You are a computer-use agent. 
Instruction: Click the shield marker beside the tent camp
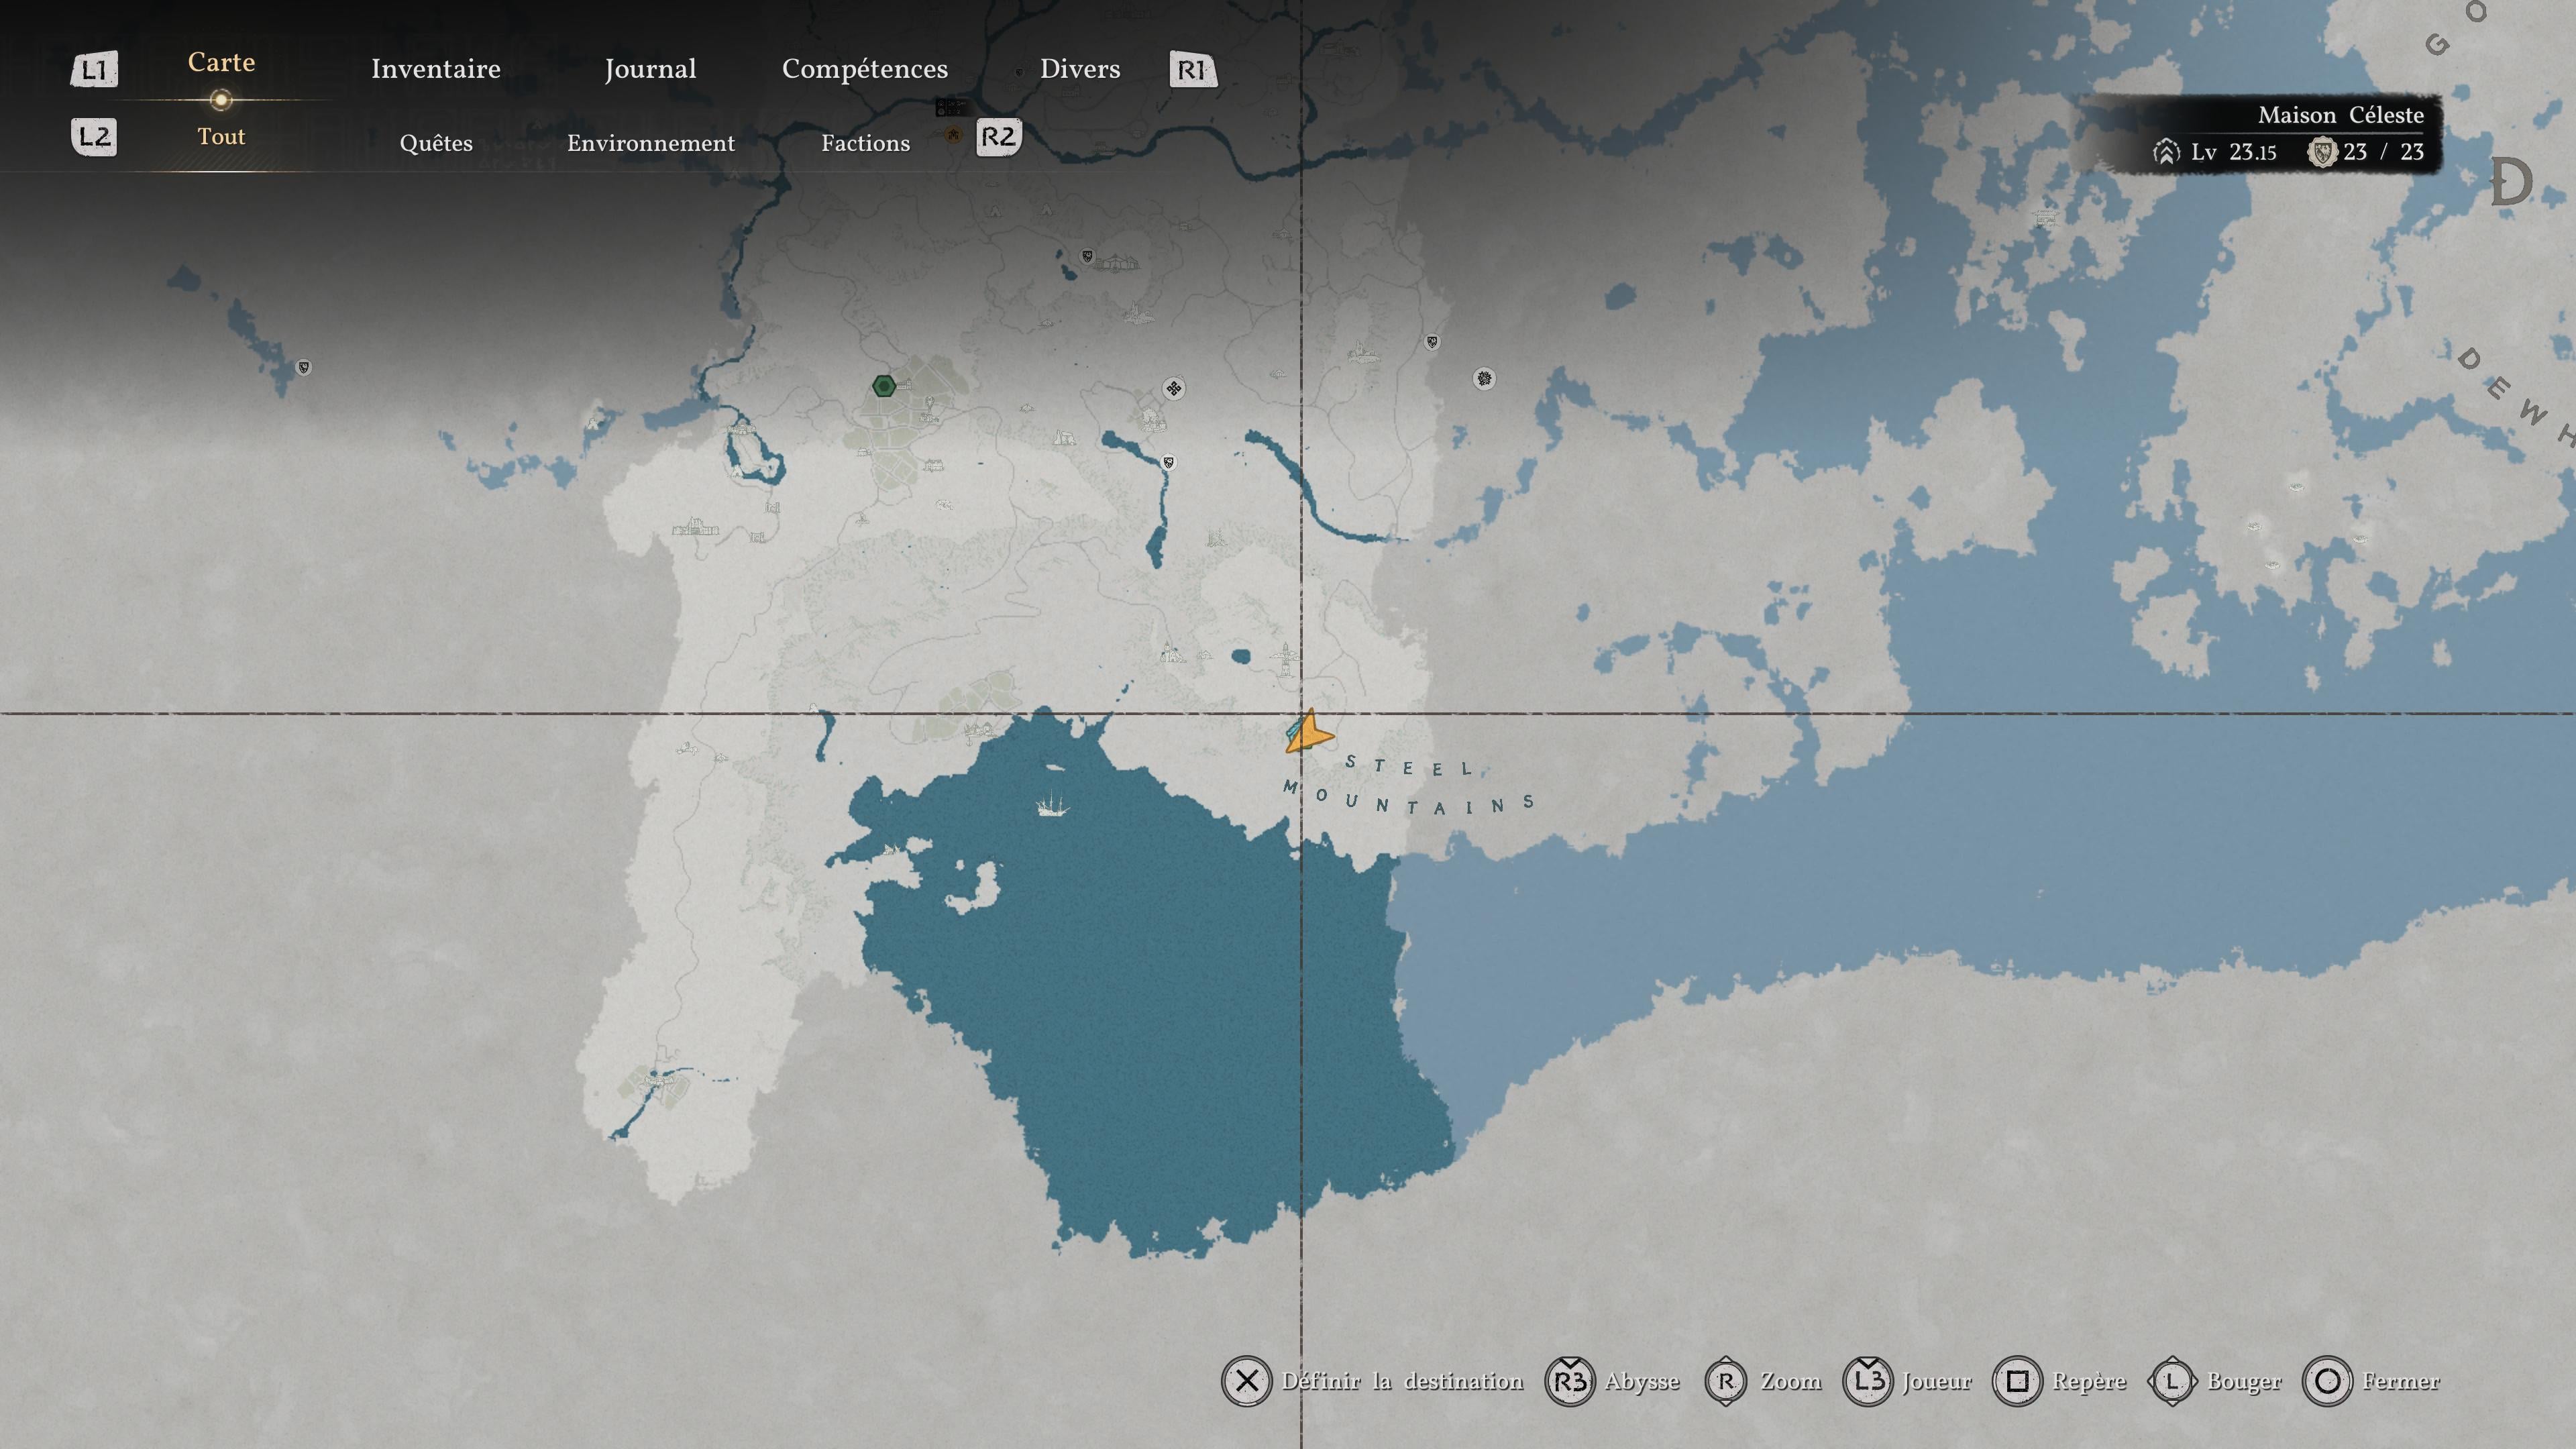1087,256
